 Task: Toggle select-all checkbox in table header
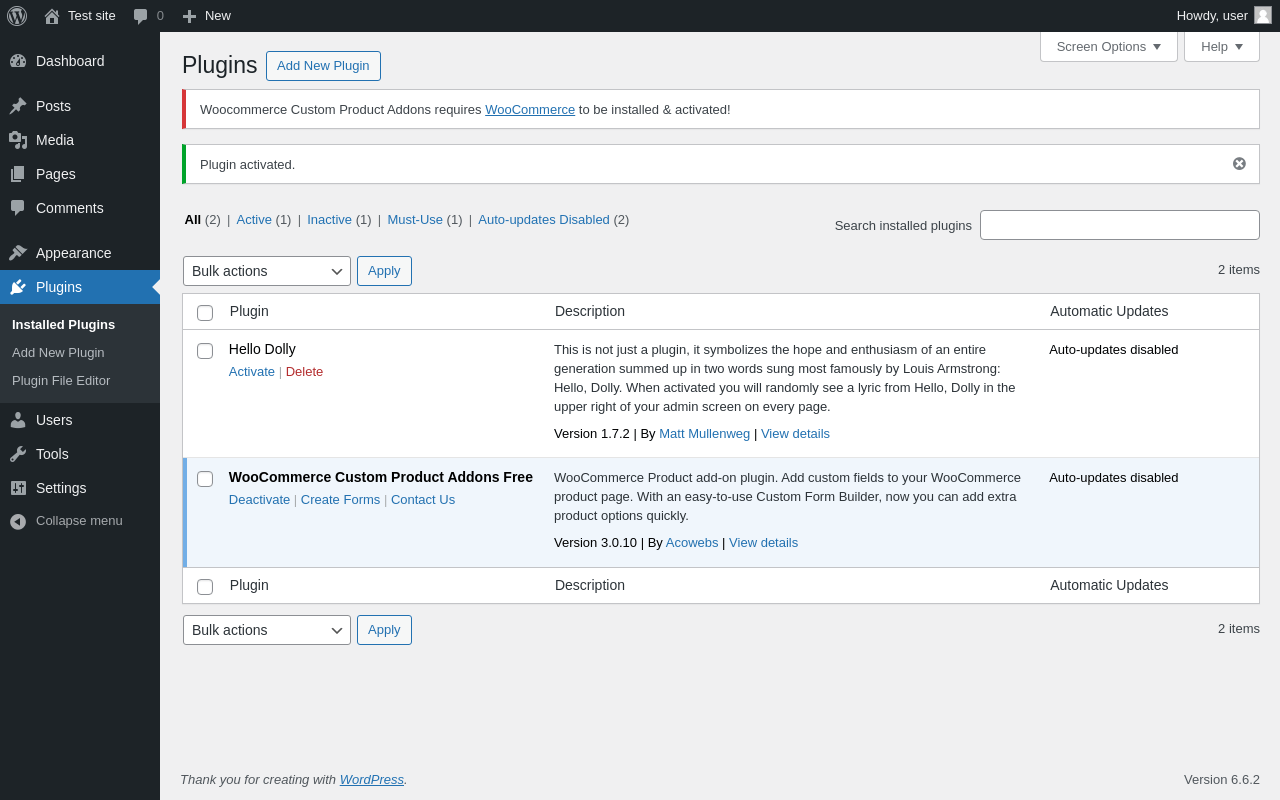click(205, 313)
